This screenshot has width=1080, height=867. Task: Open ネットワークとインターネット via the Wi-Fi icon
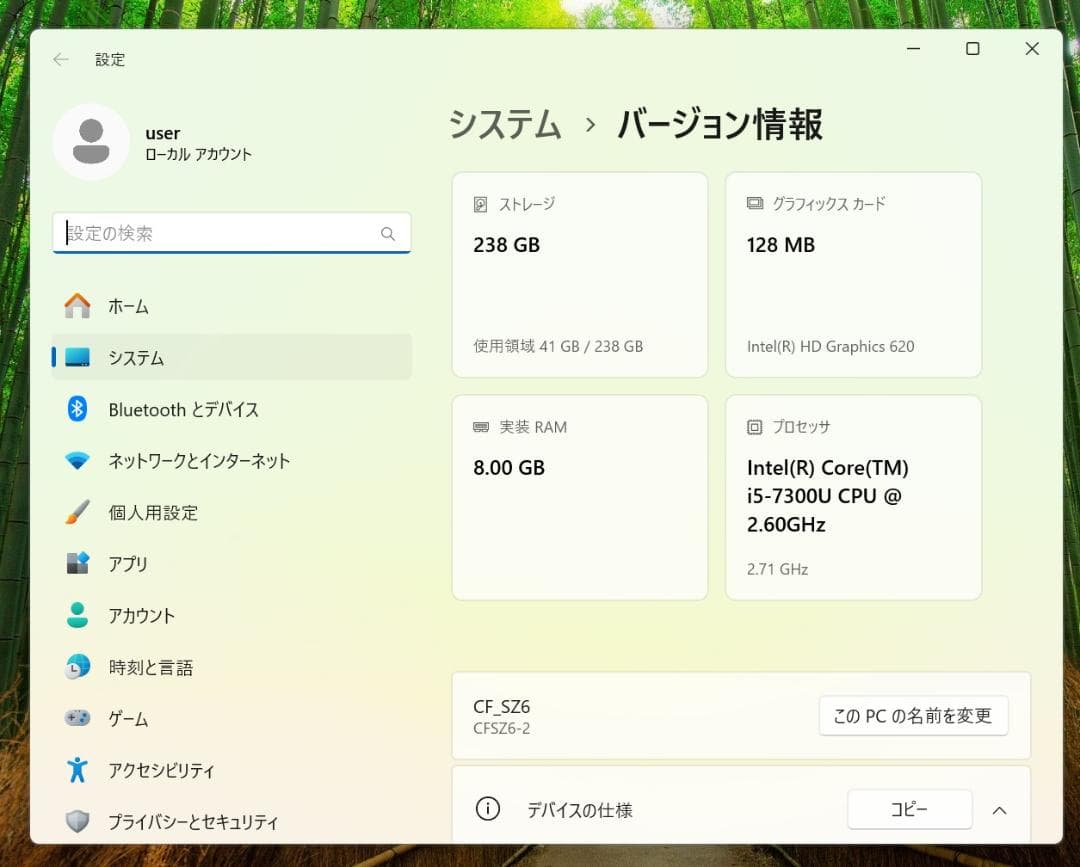pos(78,460)
